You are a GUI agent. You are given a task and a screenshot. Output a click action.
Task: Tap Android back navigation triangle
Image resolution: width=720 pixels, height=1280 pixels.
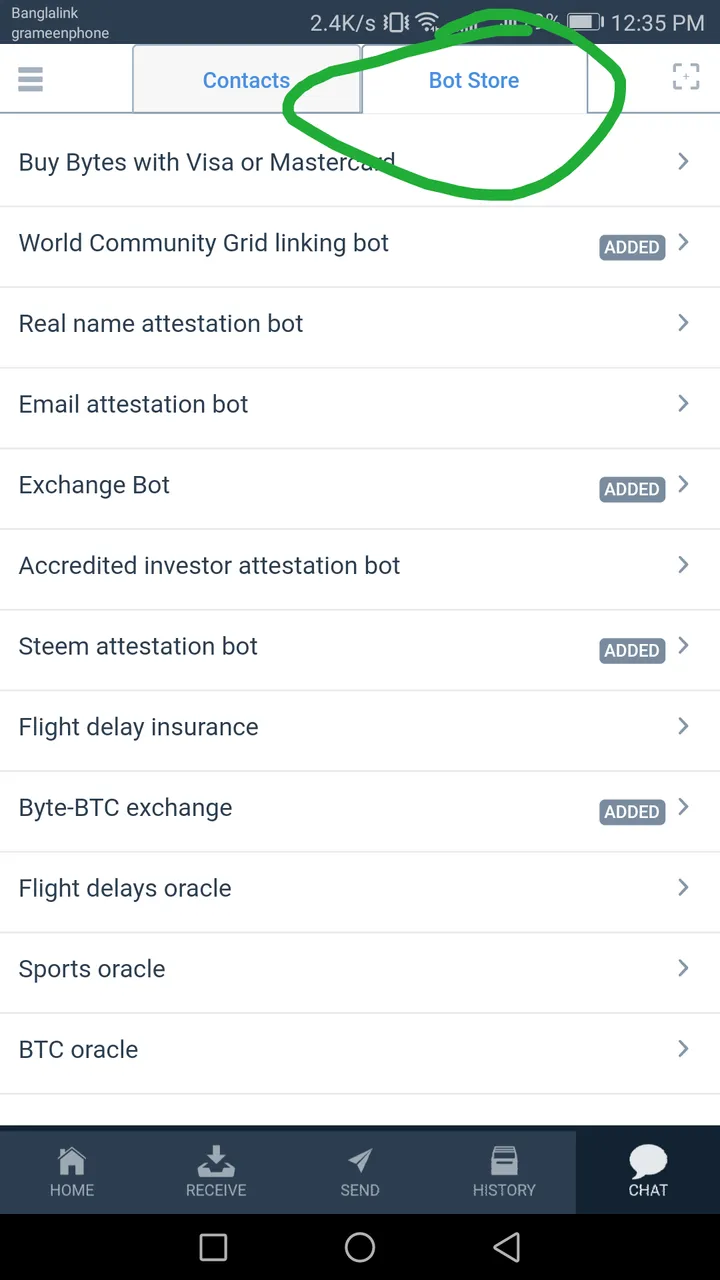coord(507,1247)
